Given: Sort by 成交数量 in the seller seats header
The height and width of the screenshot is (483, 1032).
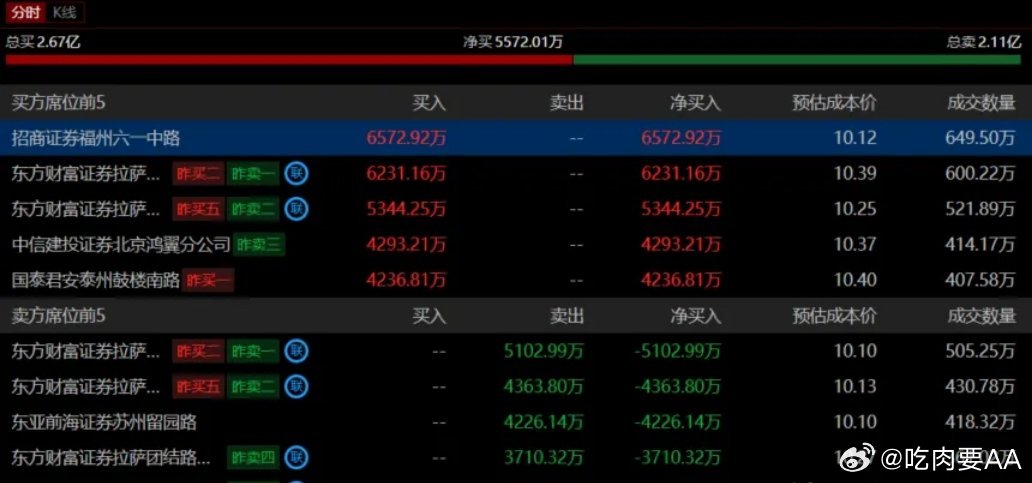Looking at the screenshot, I should [x=981, y=316].
